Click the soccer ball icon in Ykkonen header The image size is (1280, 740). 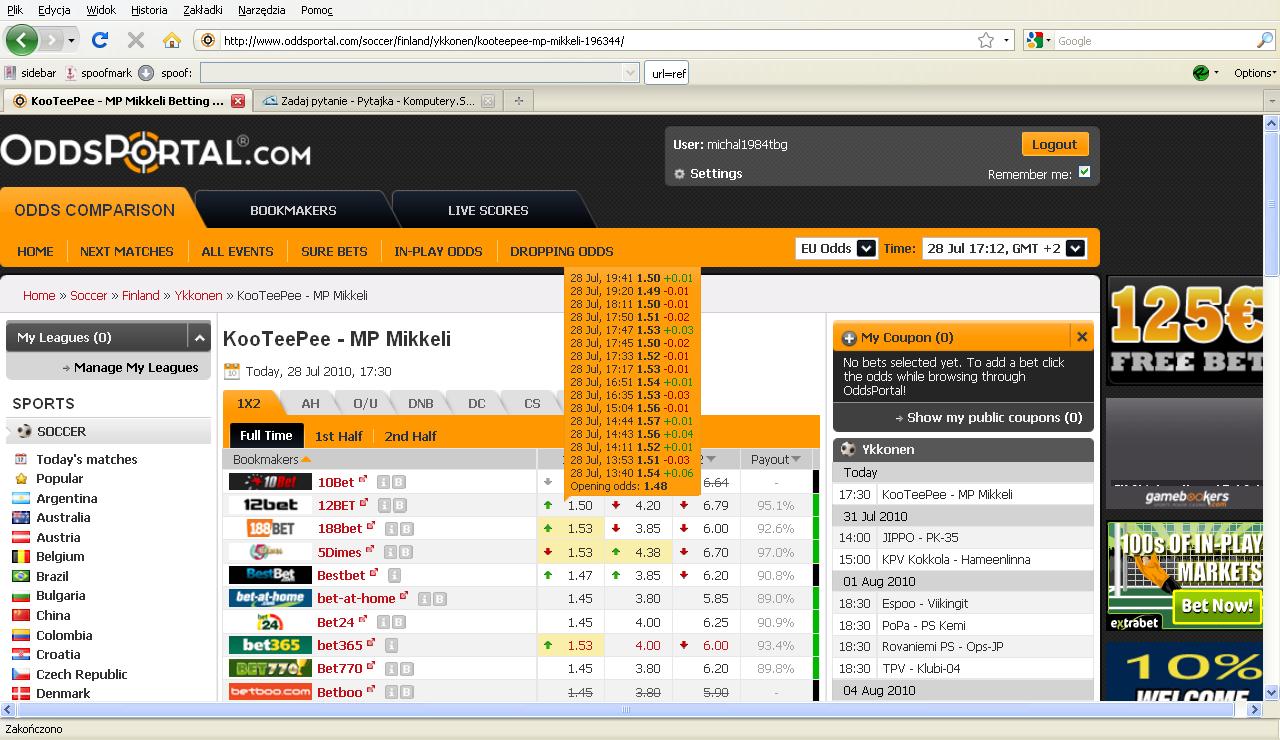[x=848, y=449]
